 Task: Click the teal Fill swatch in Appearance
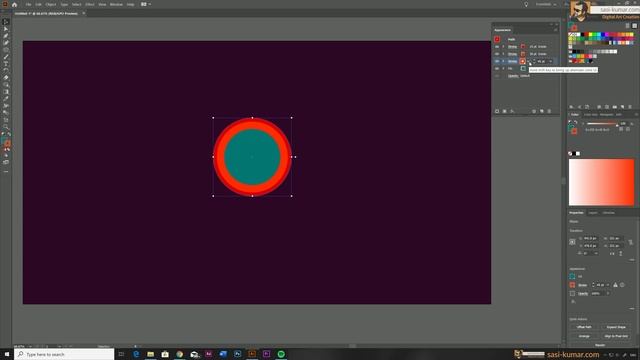tap(523, 69)
